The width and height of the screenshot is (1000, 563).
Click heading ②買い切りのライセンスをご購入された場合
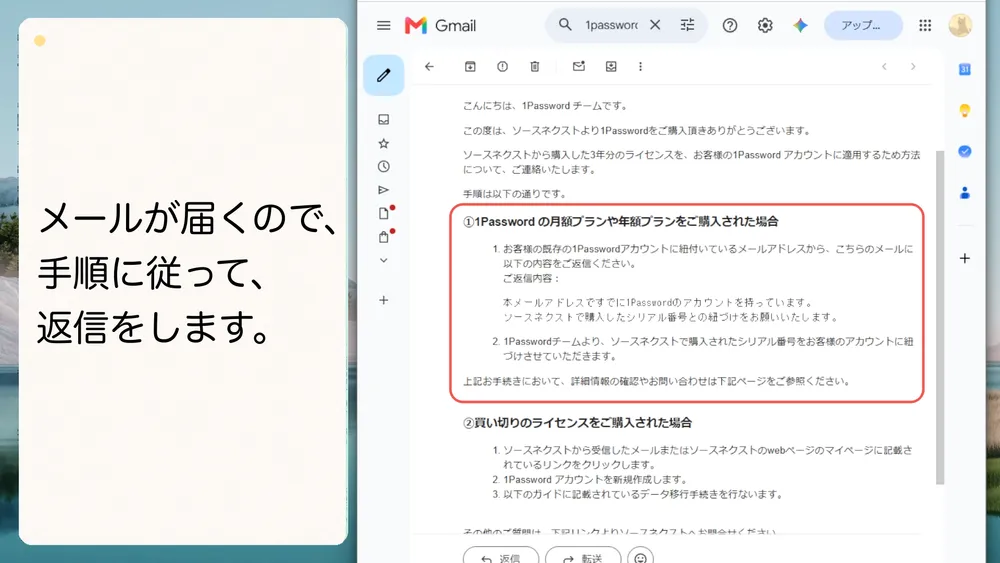pyautogui.click(x=577, y=422)
